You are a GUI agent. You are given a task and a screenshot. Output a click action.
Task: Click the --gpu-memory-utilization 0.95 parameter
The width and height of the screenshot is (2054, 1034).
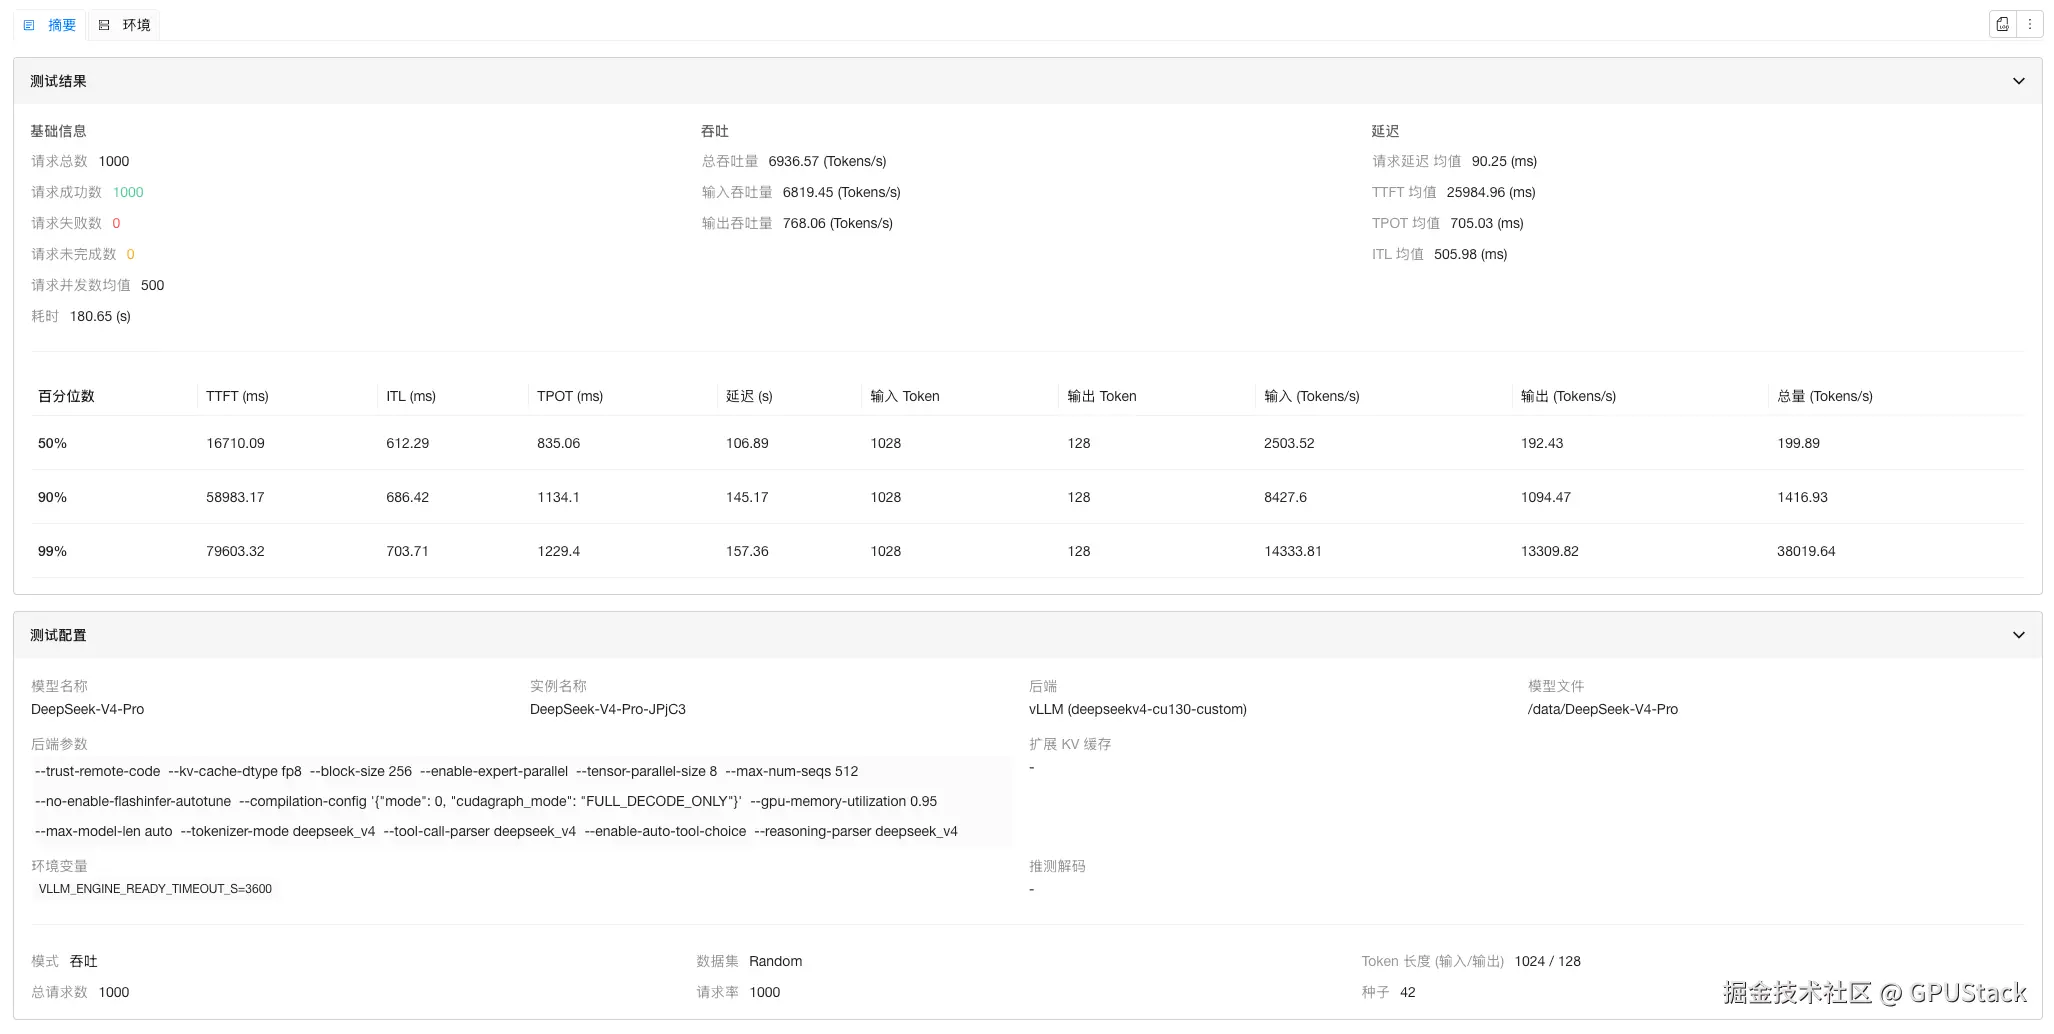click(843, 801)
